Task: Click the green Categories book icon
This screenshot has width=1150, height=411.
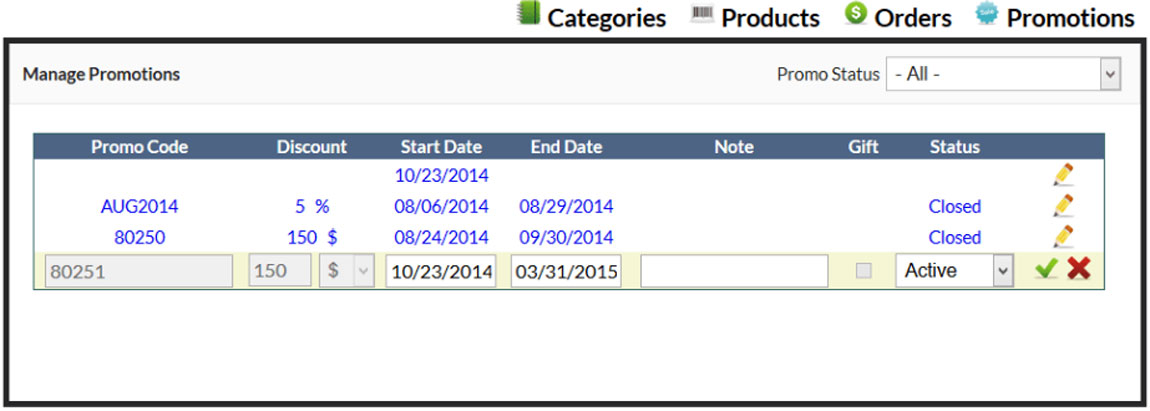Action: click(x=528, y=15)
